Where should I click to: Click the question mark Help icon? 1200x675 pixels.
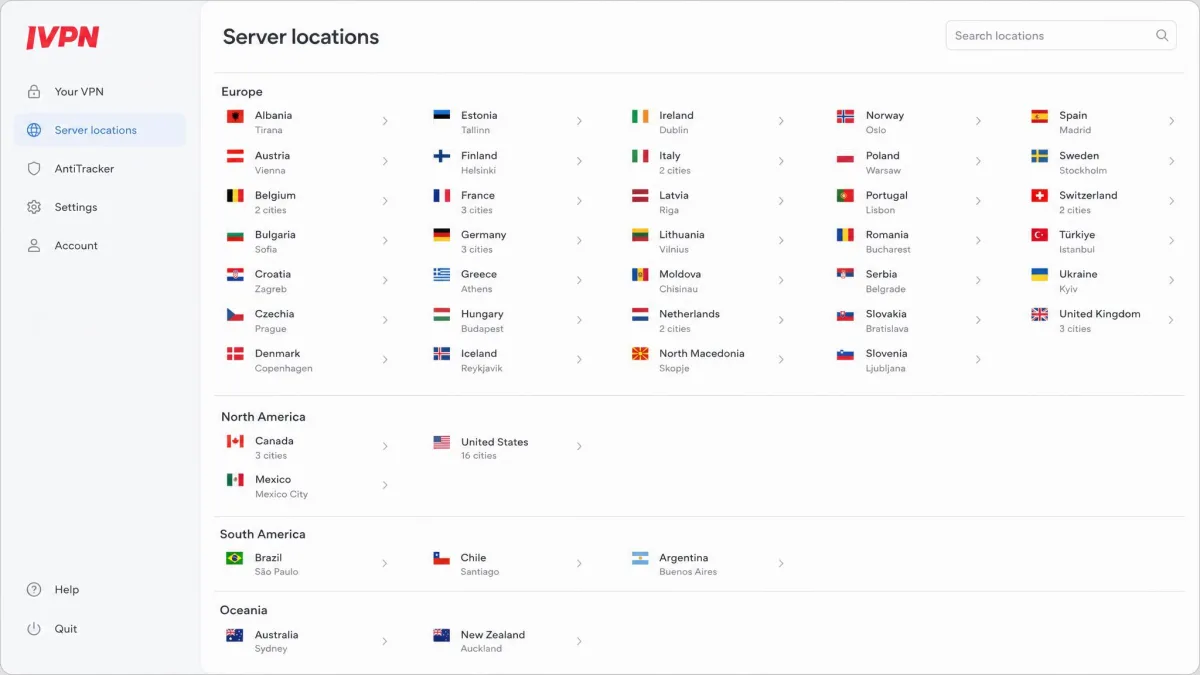coord(34,590)
